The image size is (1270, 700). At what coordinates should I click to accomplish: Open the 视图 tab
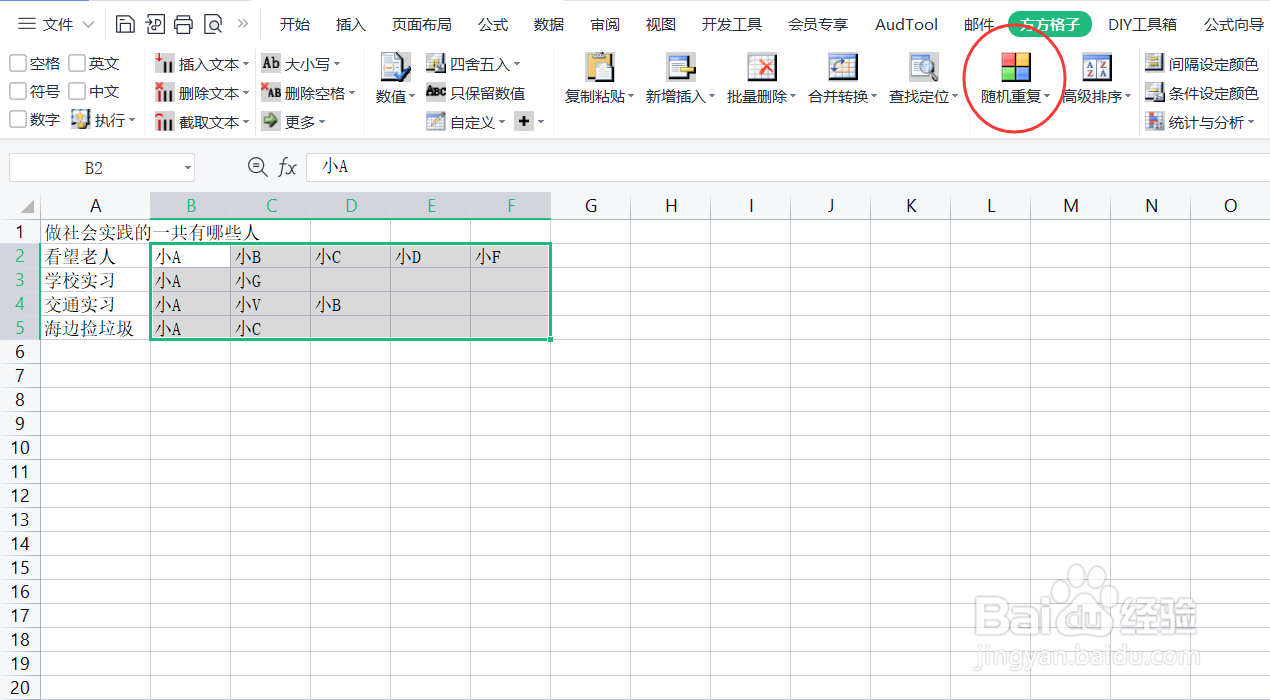(x=661, y=24)
